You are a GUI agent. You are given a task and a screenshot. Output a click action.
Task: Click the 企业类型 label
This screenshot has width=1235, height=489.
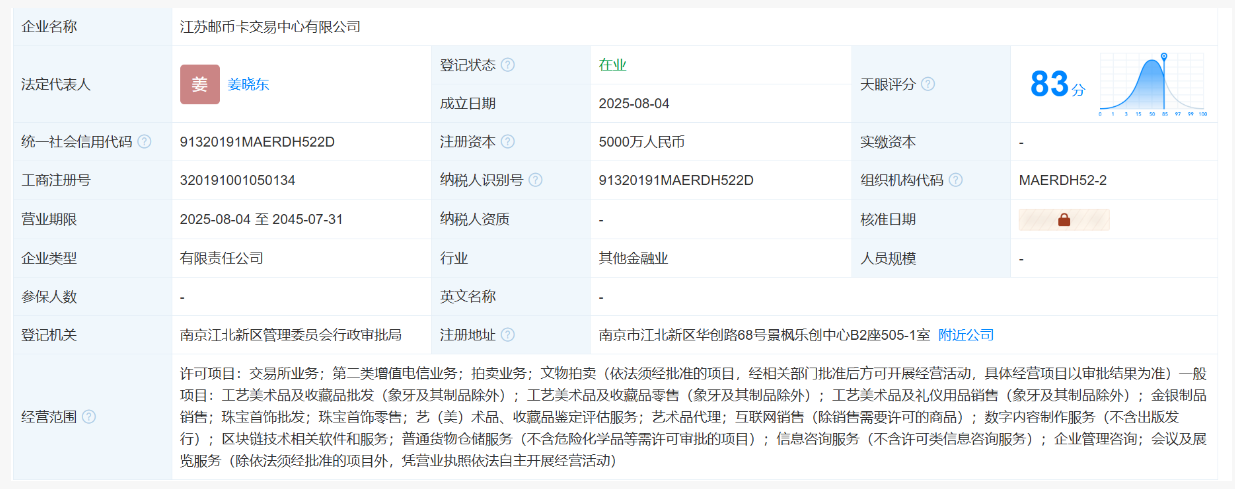pyautogui.click(x=50, y=258)
